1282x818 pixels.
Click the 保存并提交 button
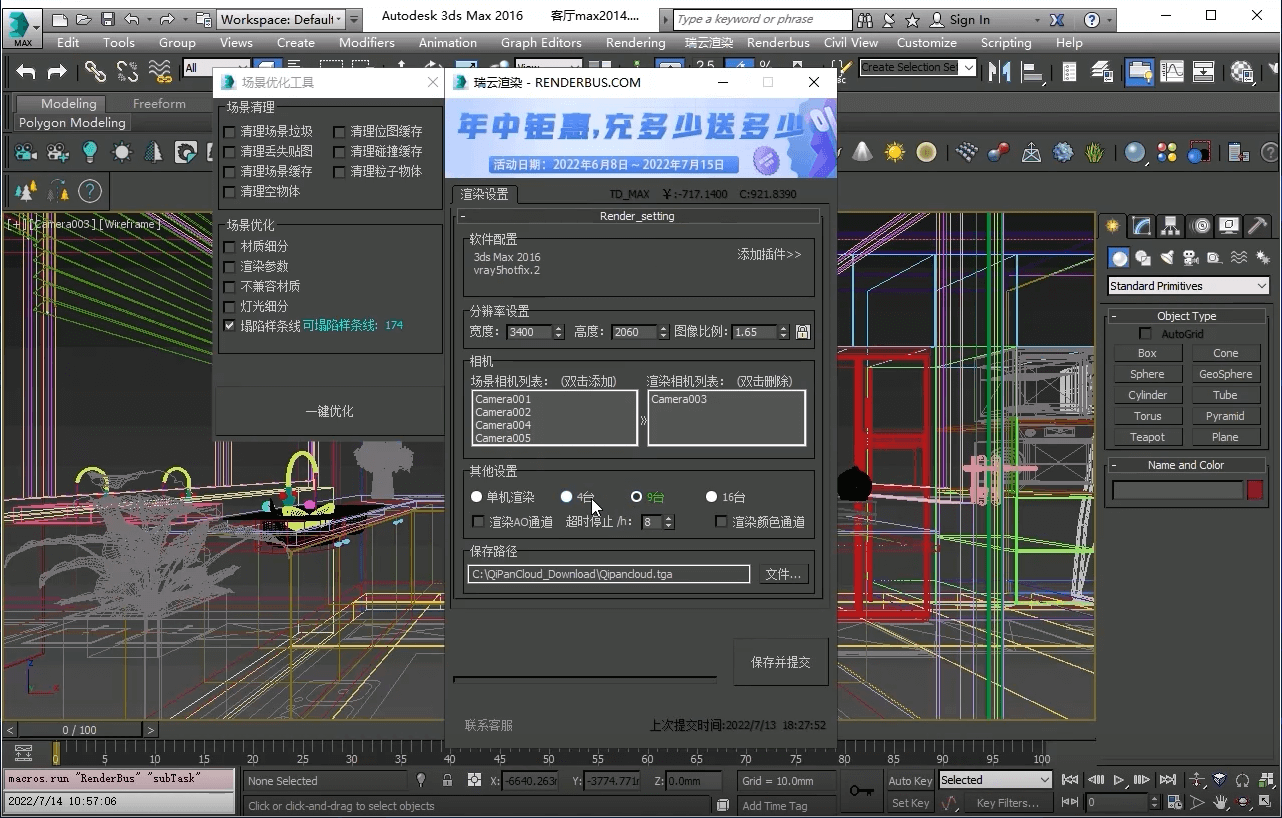781,662
